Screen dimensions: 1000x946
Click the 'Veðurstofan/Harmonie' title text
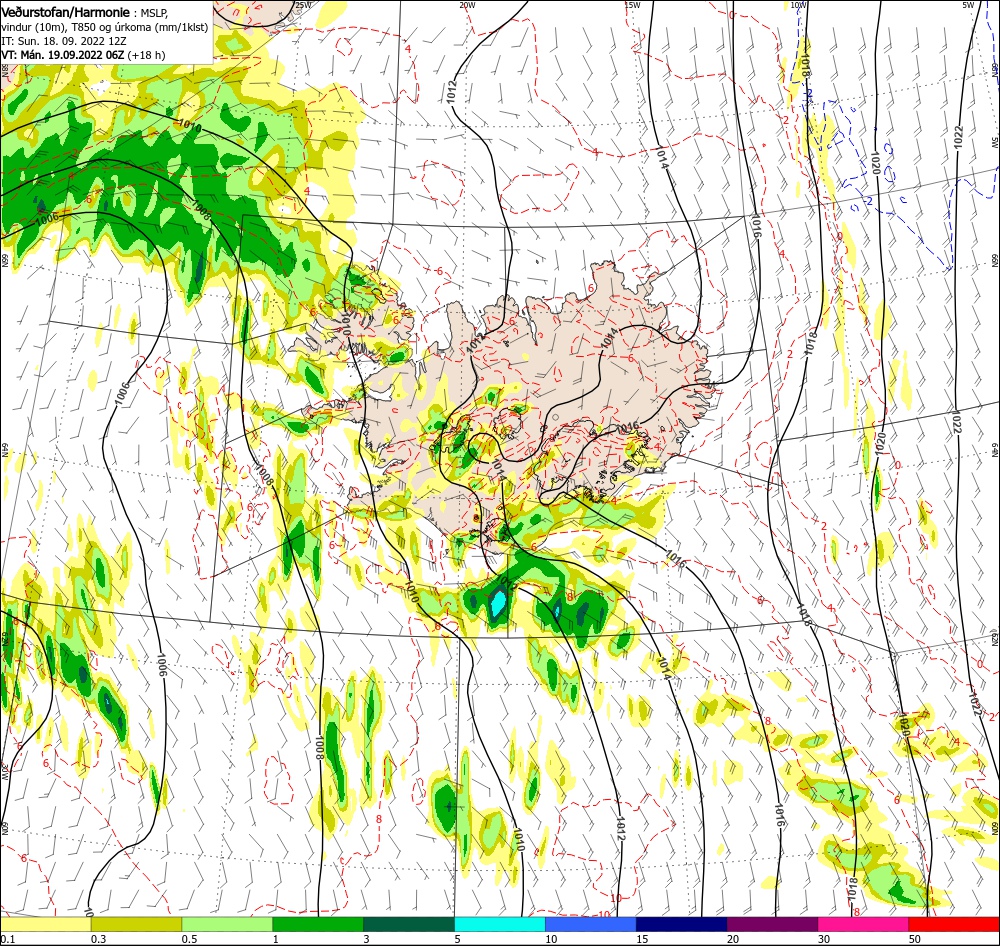point(66,12)
